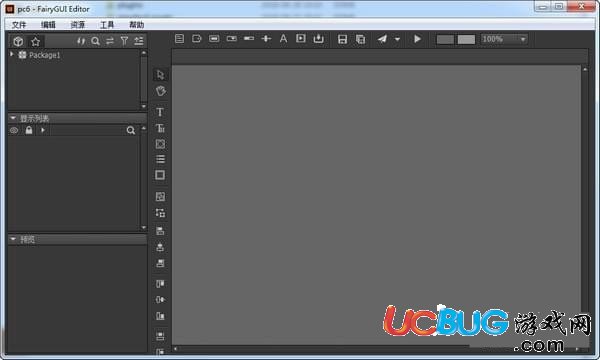Click the align icon with two vertical bars
This screenshot has width=600, height=360.
click(160, 283)
